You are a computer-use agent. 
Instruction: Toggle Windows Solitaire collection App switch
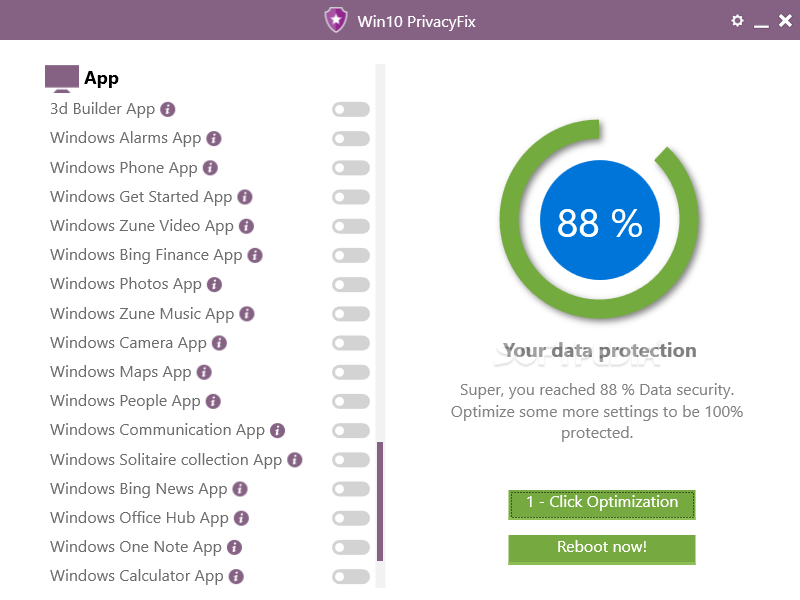pyautogui.click(x=351, y=460)
